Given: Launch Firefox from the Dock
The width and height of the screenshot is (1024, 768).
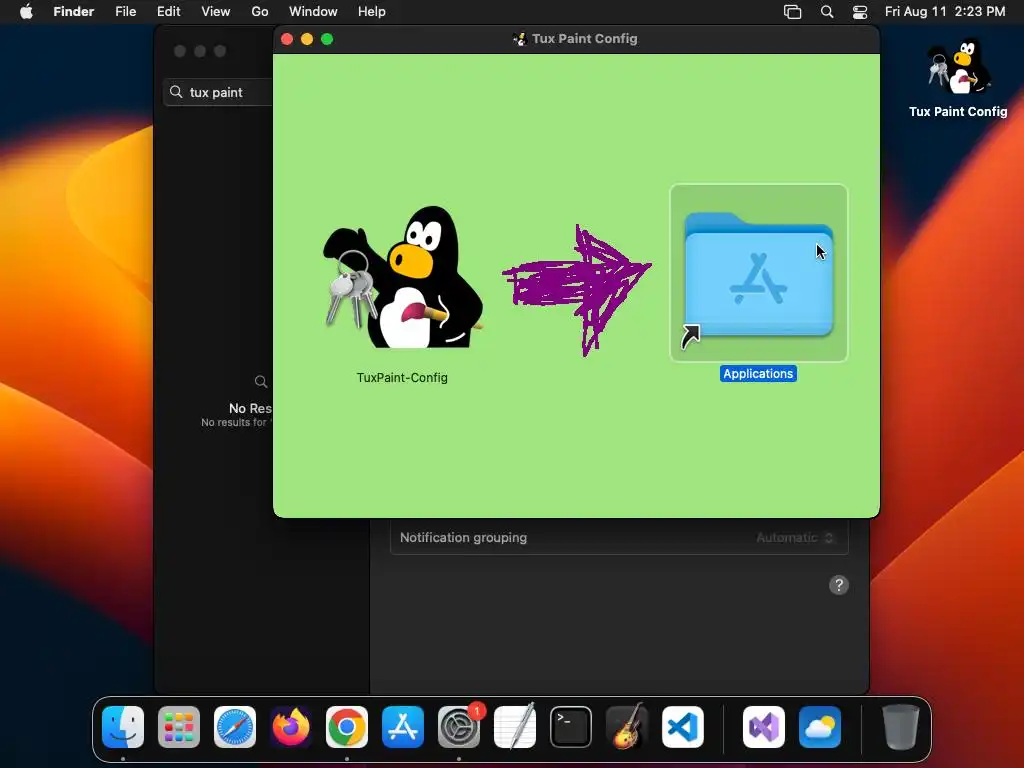Looking at the screenshot, I should pos(291,727).
